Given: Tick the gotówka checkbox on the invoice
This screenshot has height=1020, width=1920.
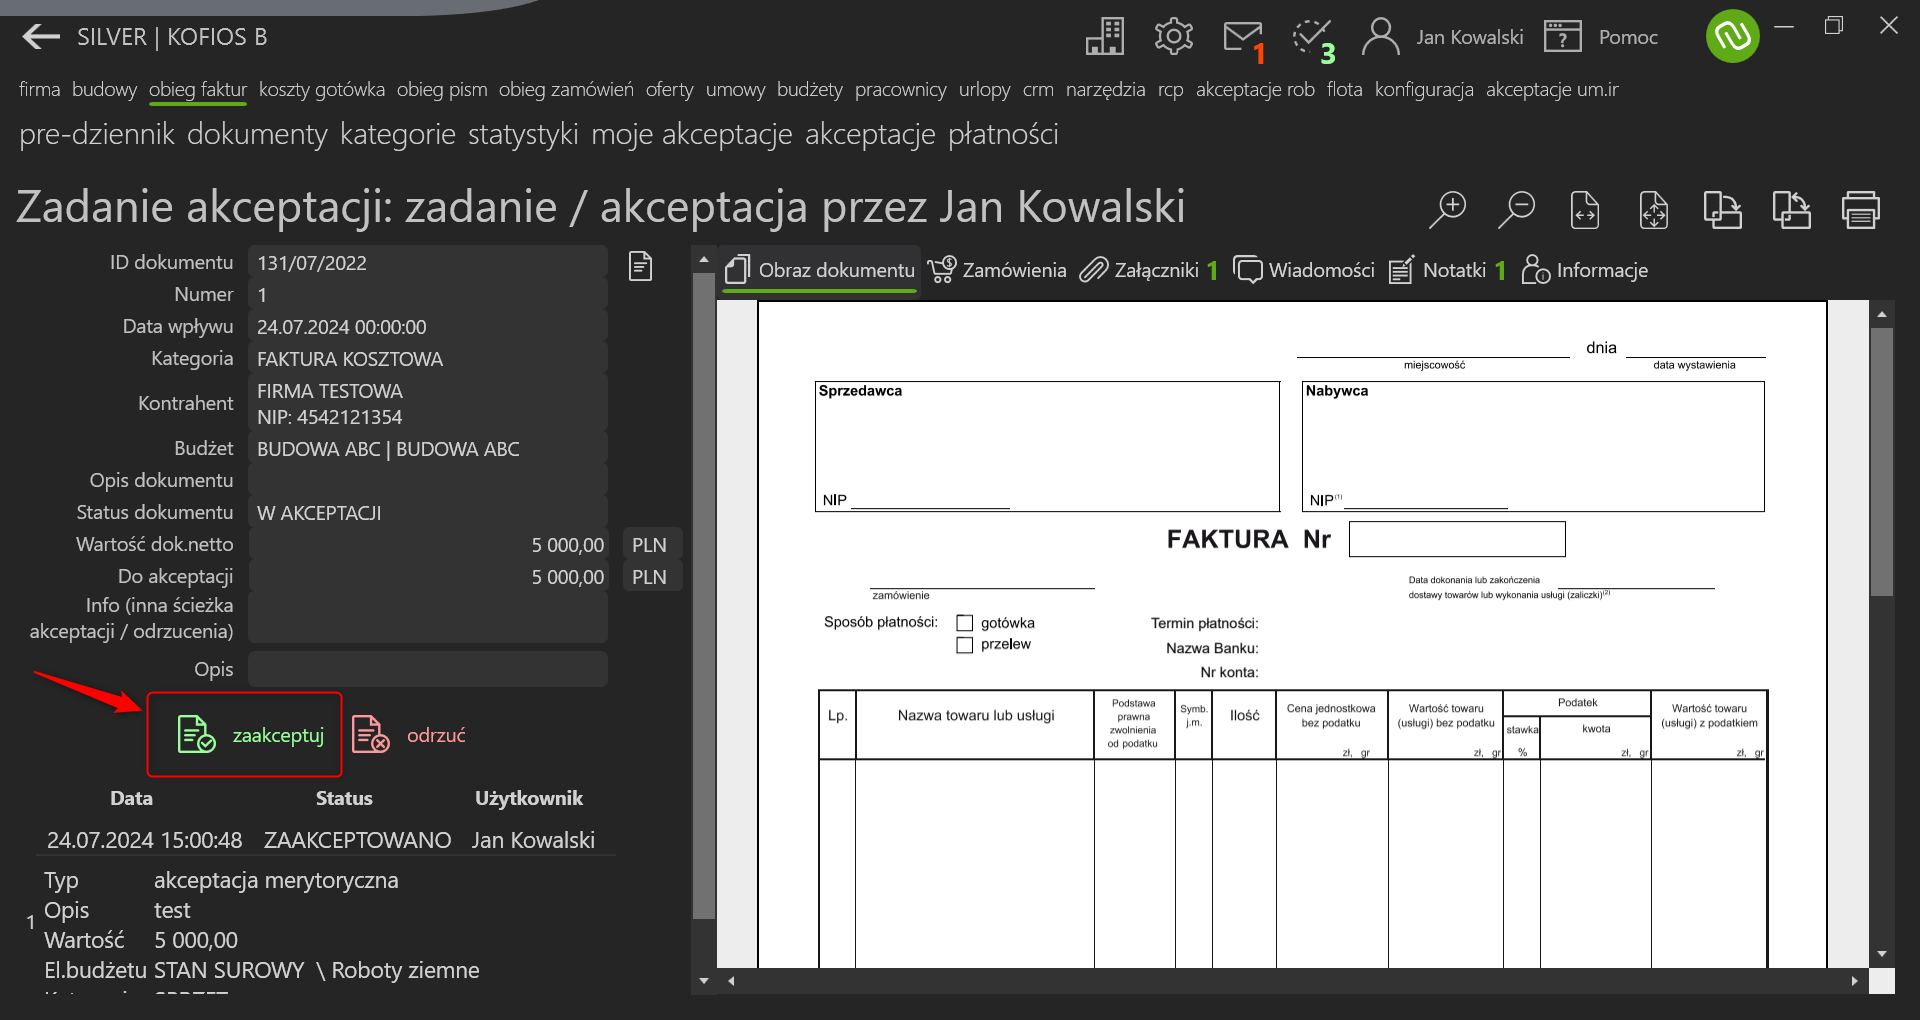Looking at the screenshot, I should [x=965, y=623].
